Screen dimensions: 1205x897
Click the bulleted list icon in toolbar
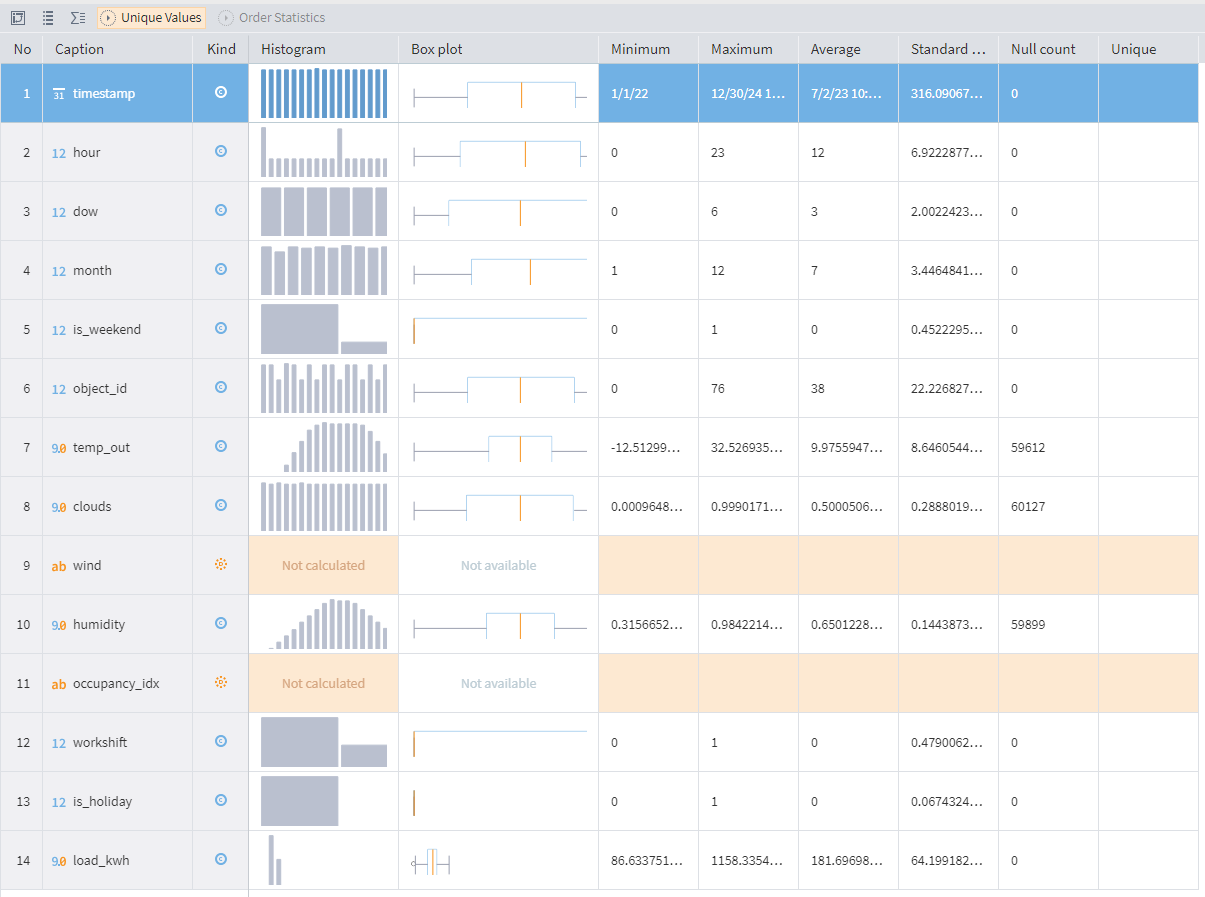(48, 18)
